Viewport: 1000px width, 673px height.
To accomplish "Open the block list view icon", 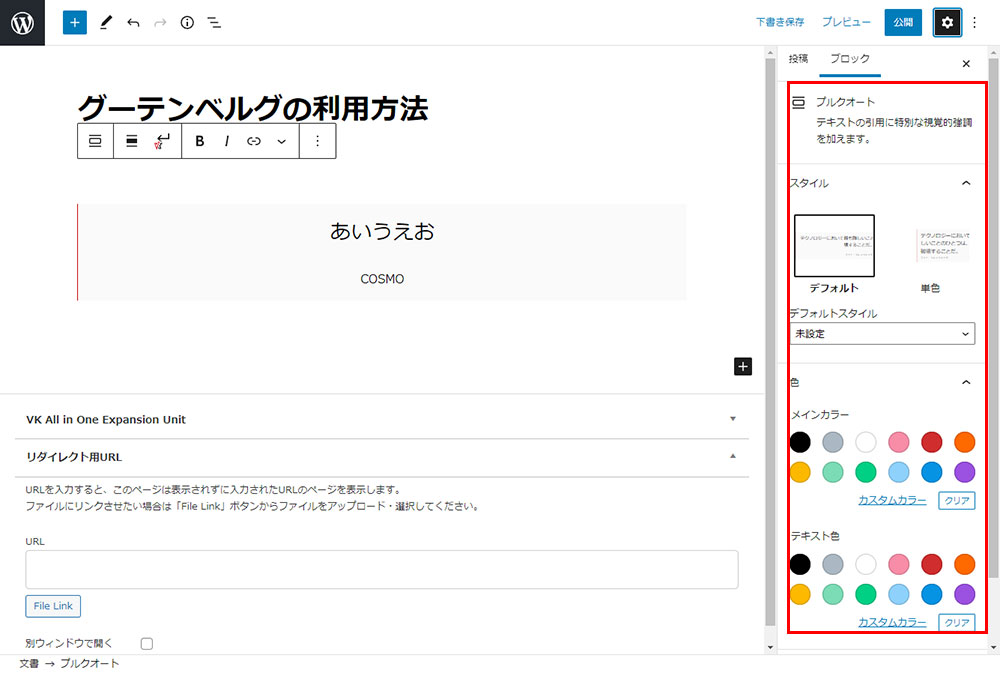I will (x=214, y=22).
